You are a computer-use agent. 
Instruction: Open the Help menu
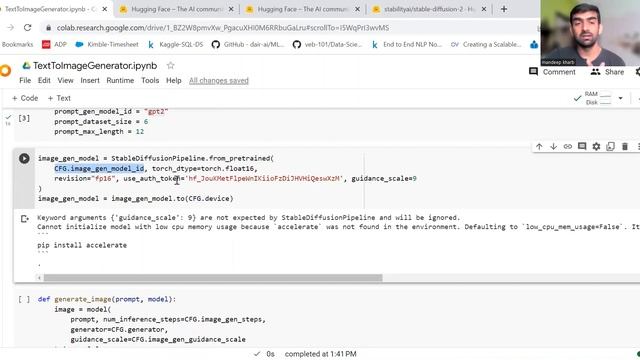(x=173, y=80)
